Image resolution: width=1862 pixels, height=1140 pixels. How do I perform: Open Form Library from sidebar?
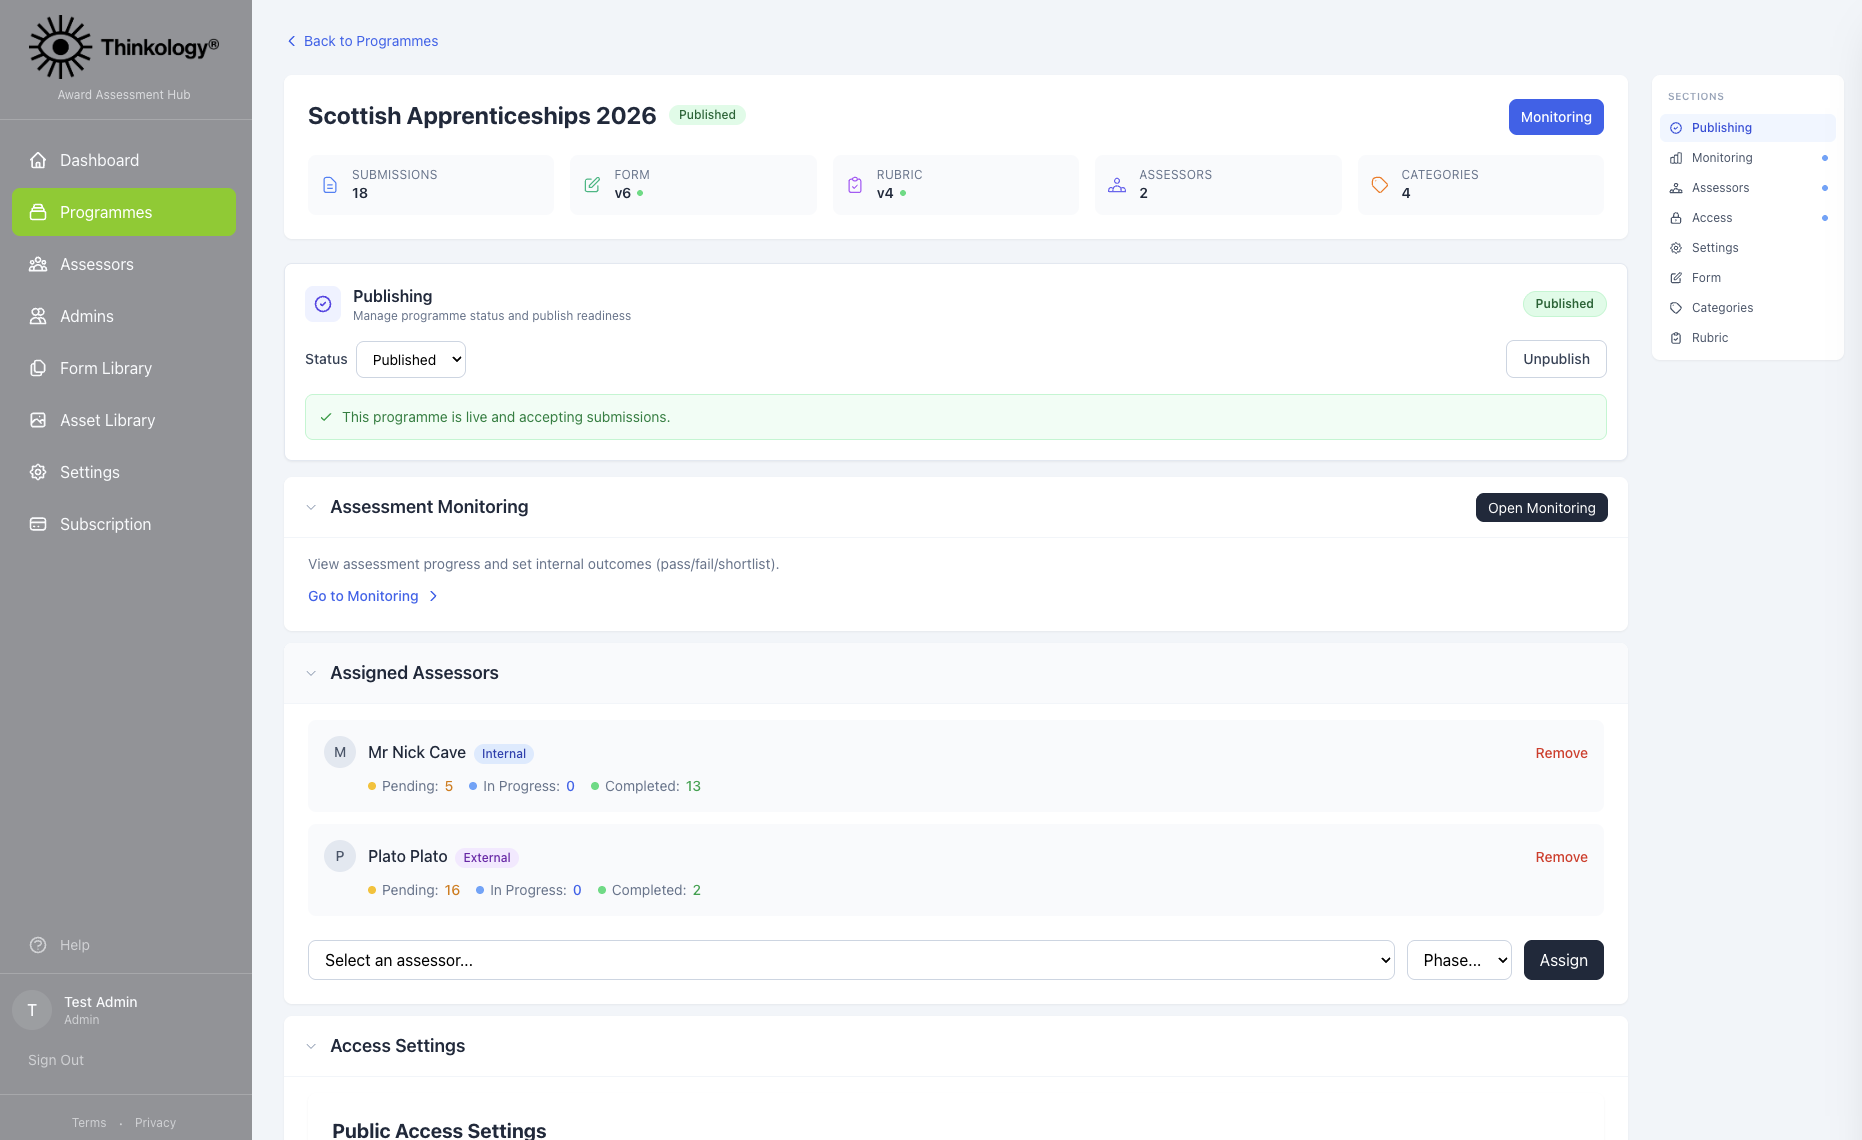click(x=124, y=368)
